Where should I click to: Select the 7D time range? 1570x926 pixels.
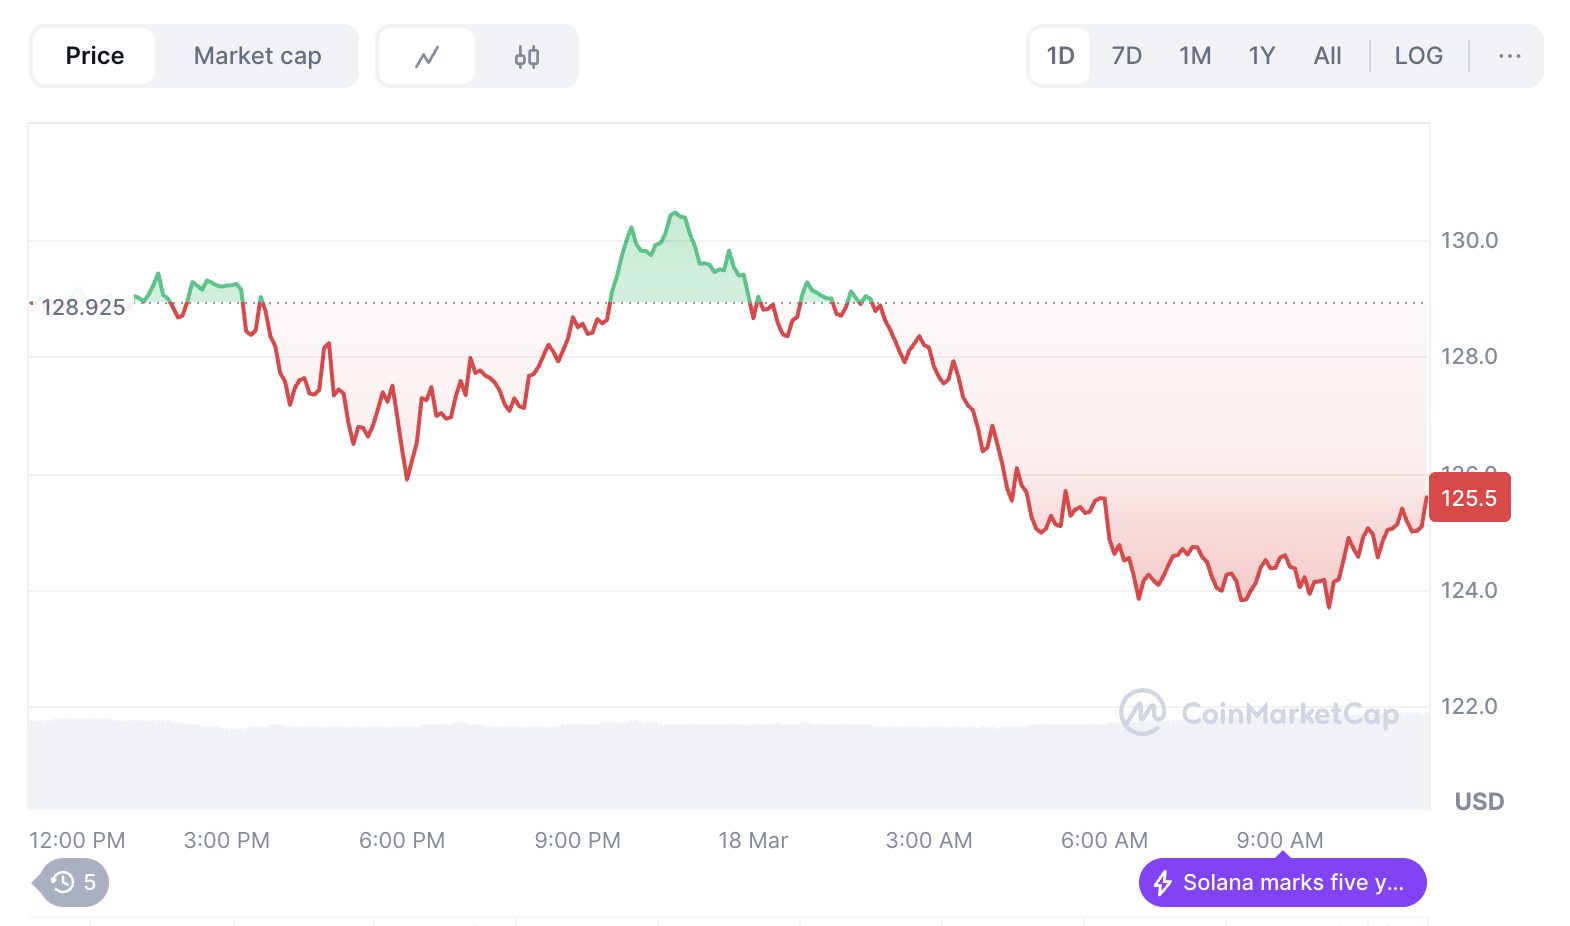tap(1126, 56)
